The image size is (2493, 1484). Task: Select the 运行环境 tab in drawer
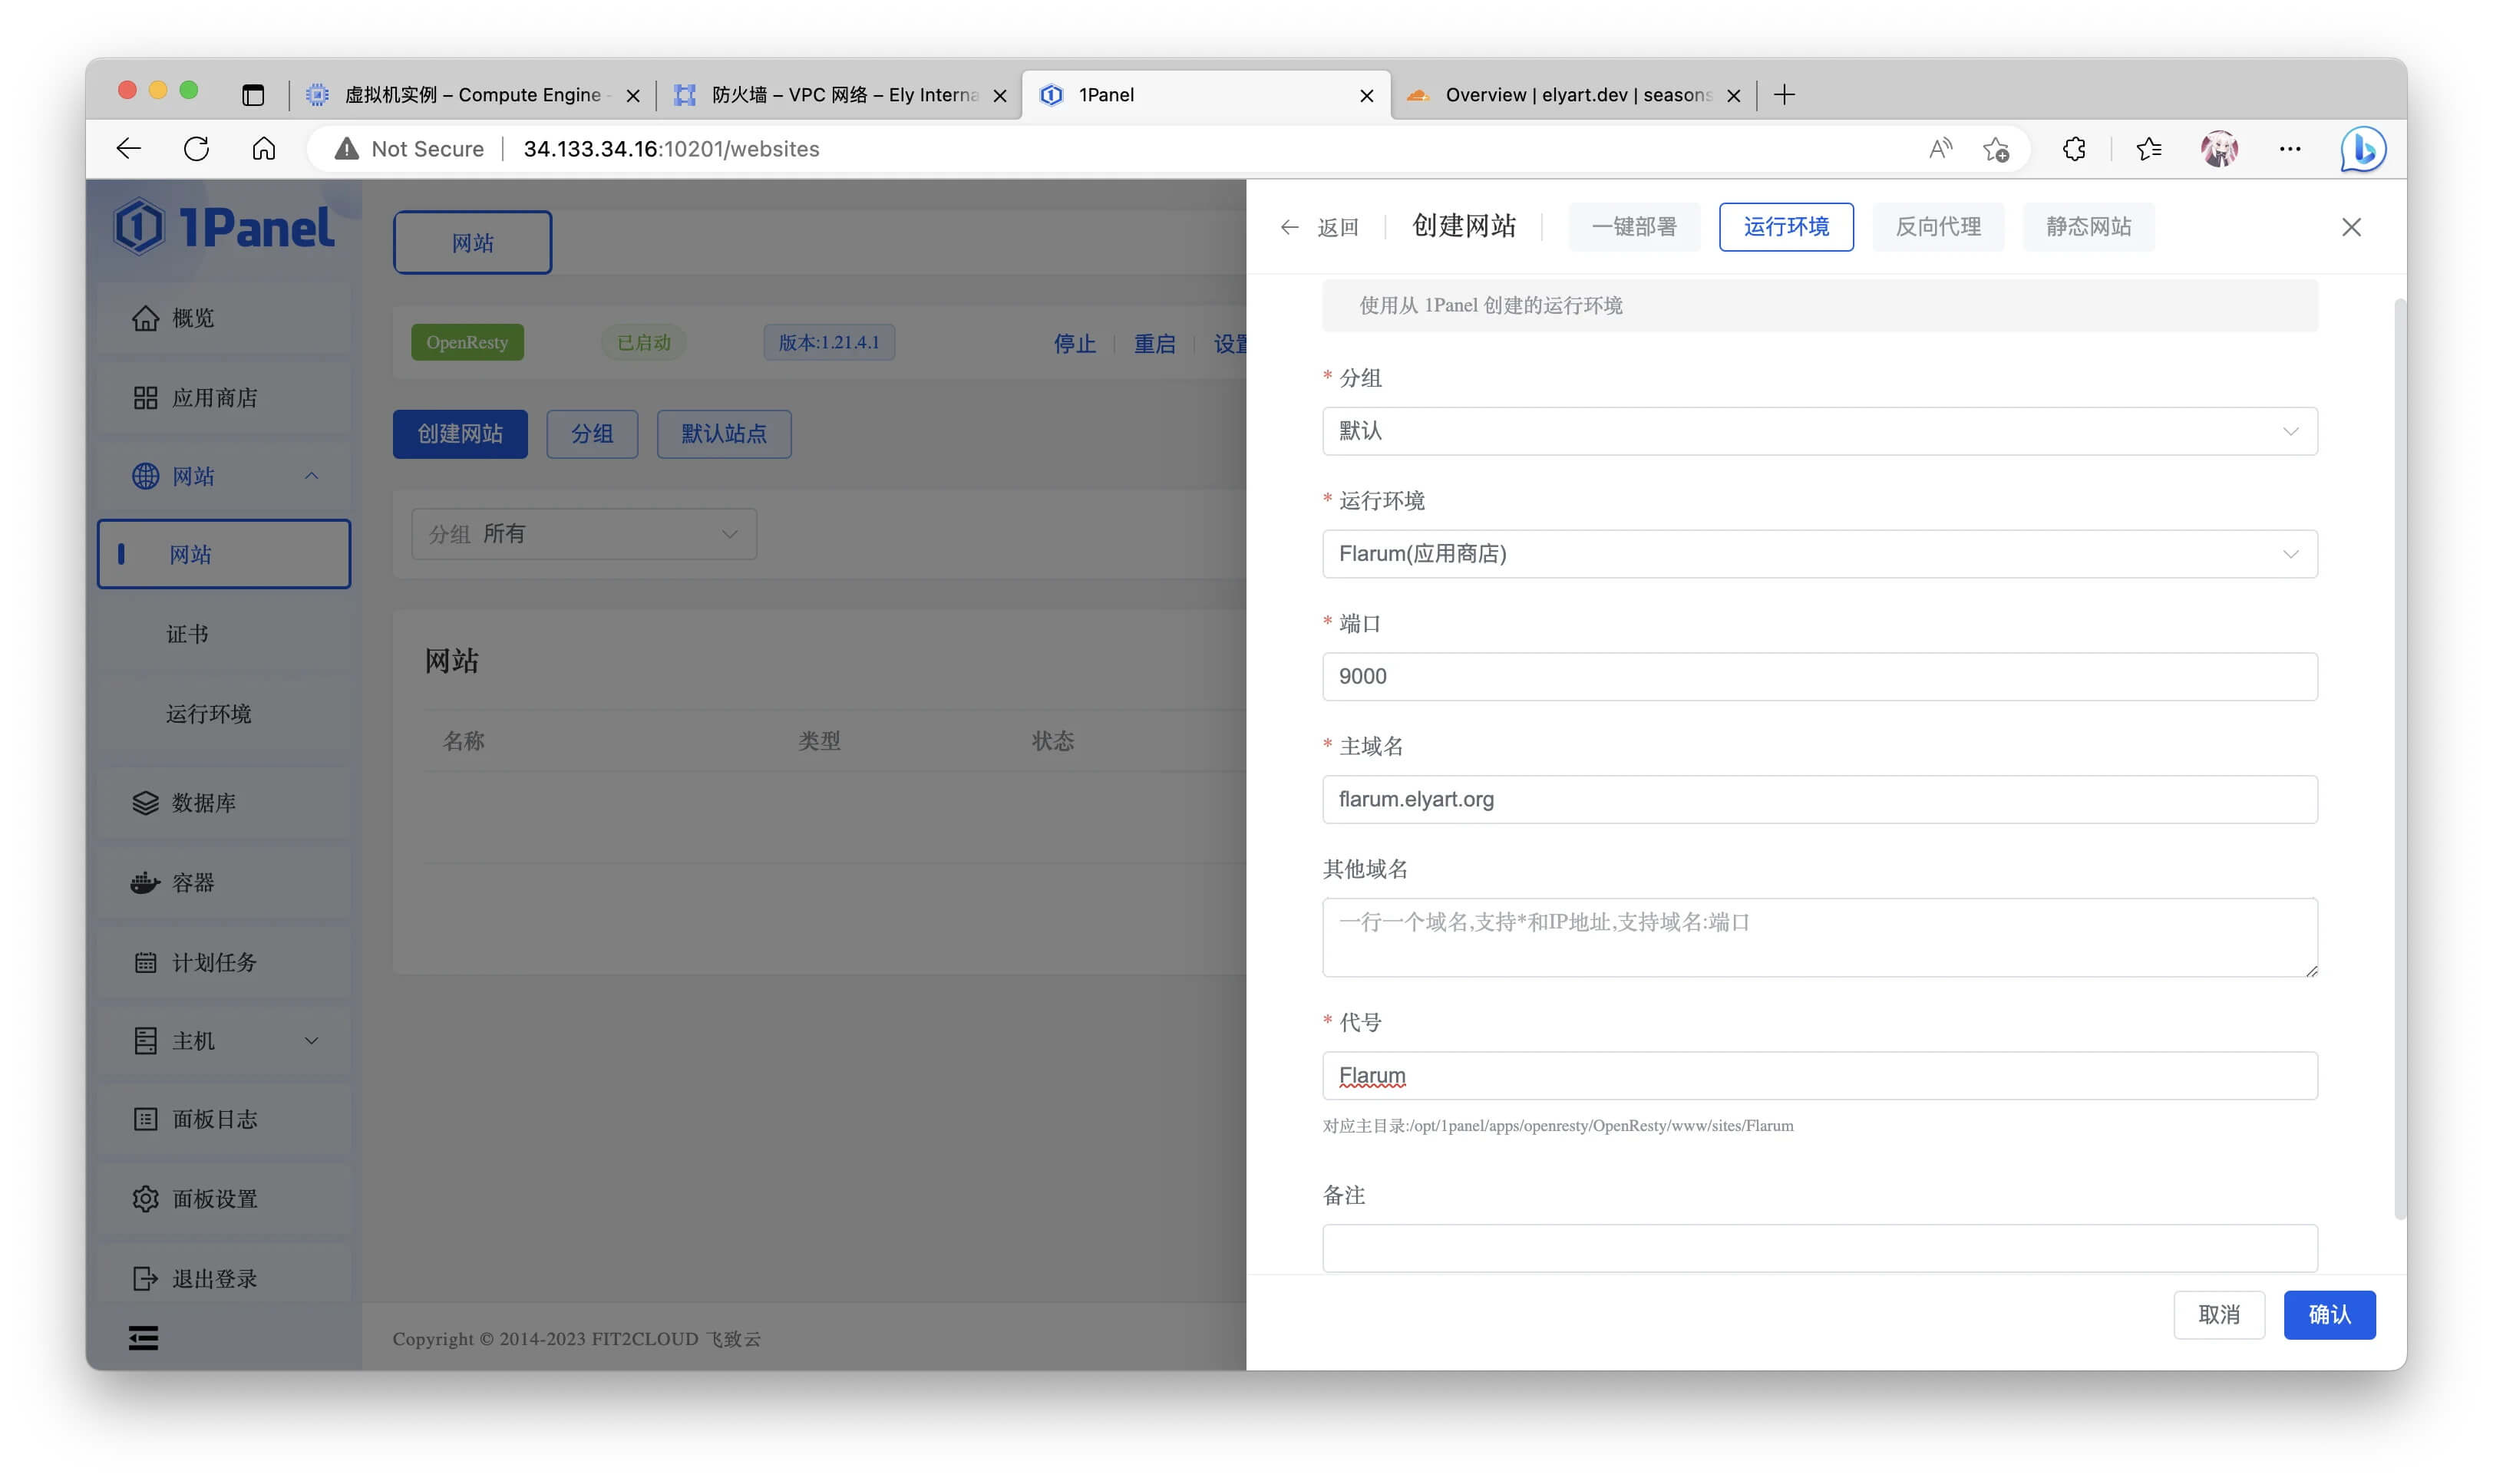click(x=1786, y=227)
